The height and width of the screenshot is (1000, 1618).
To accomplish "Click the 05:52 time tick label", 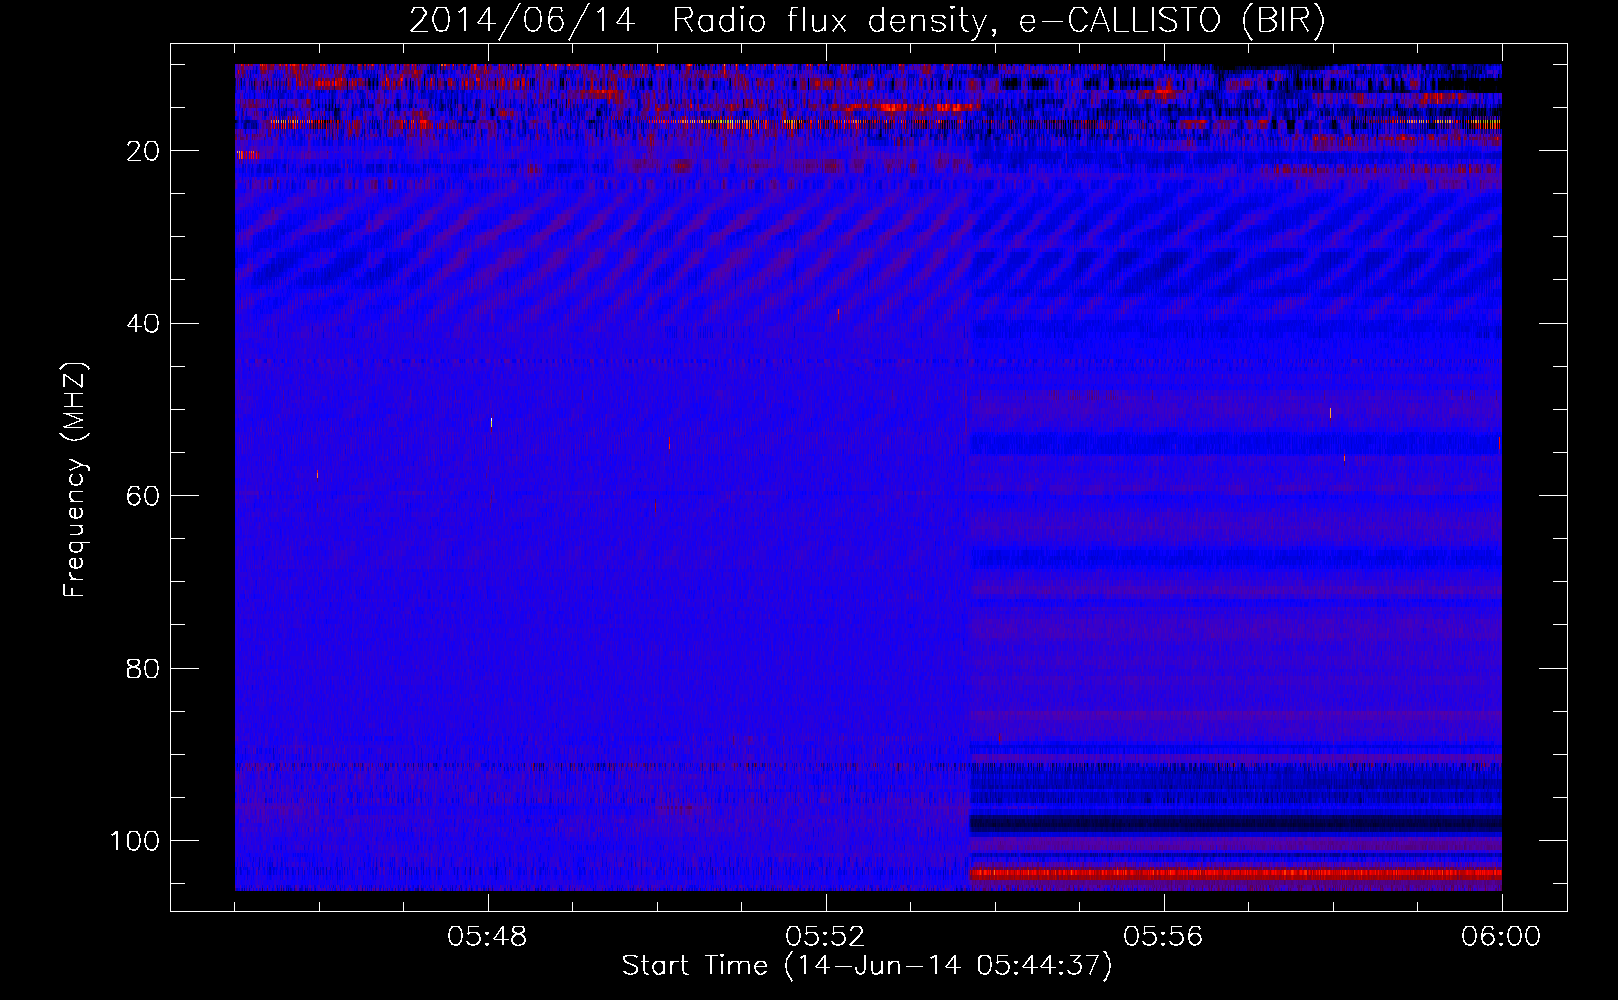I will pos(825,937).
